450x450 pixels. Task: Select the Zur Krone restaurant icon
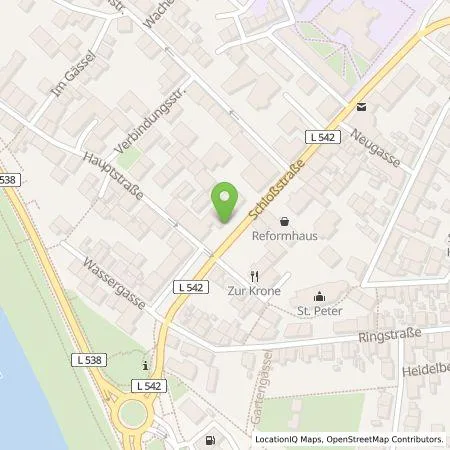255,276
